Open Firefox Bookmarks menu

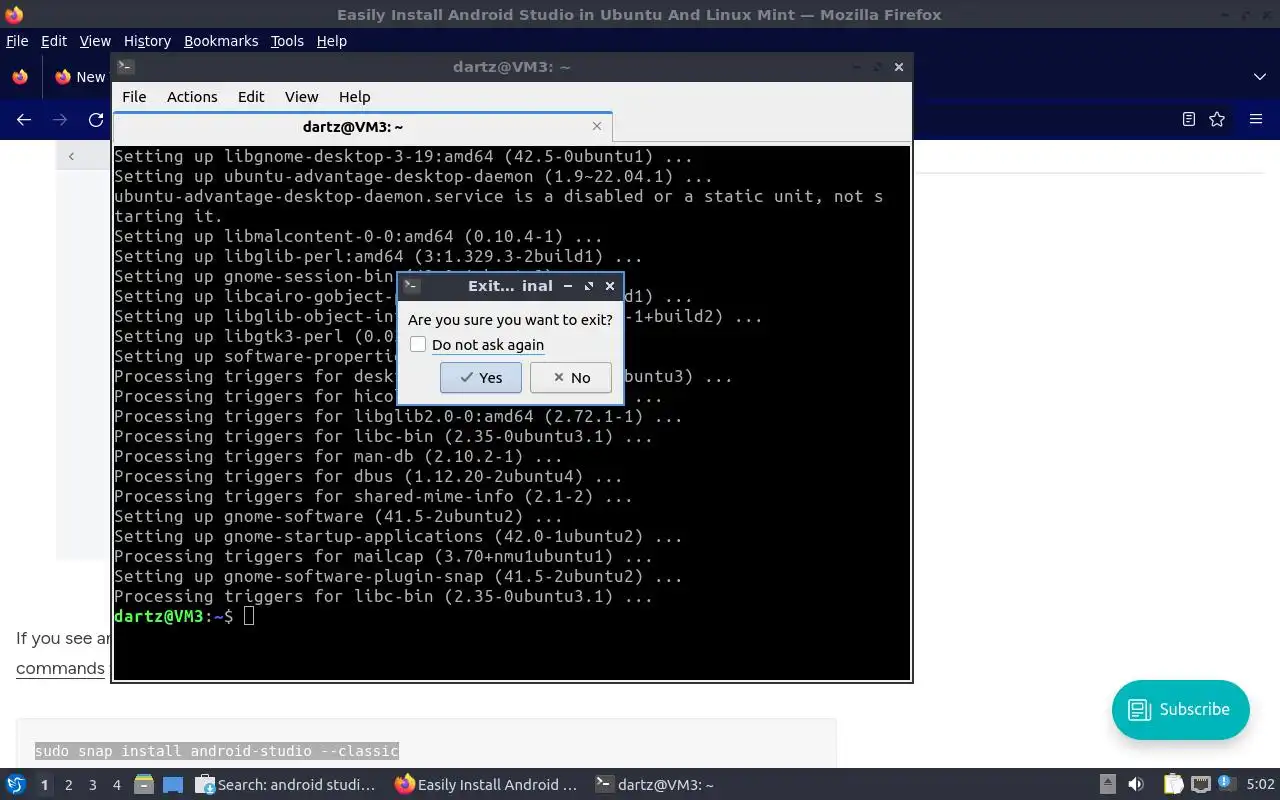(221, 41)
